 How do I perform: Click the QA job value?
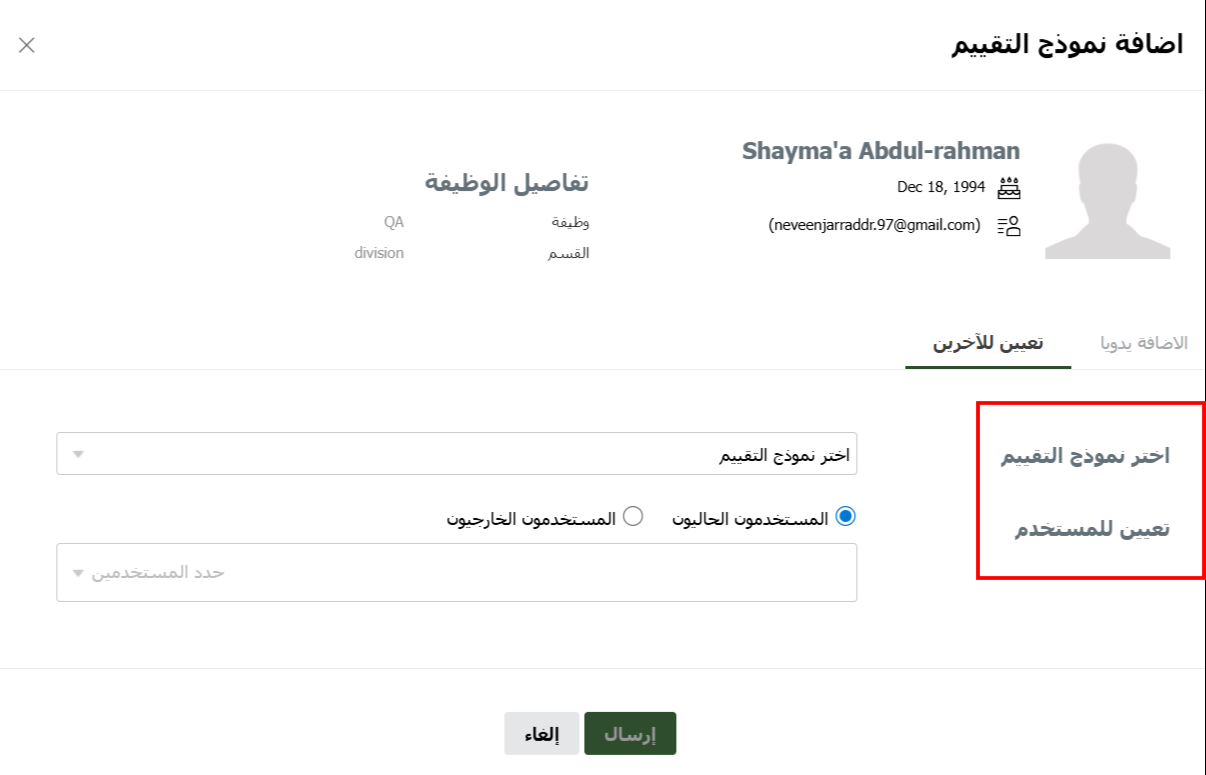pyautogui.click(x=393, y=222)
